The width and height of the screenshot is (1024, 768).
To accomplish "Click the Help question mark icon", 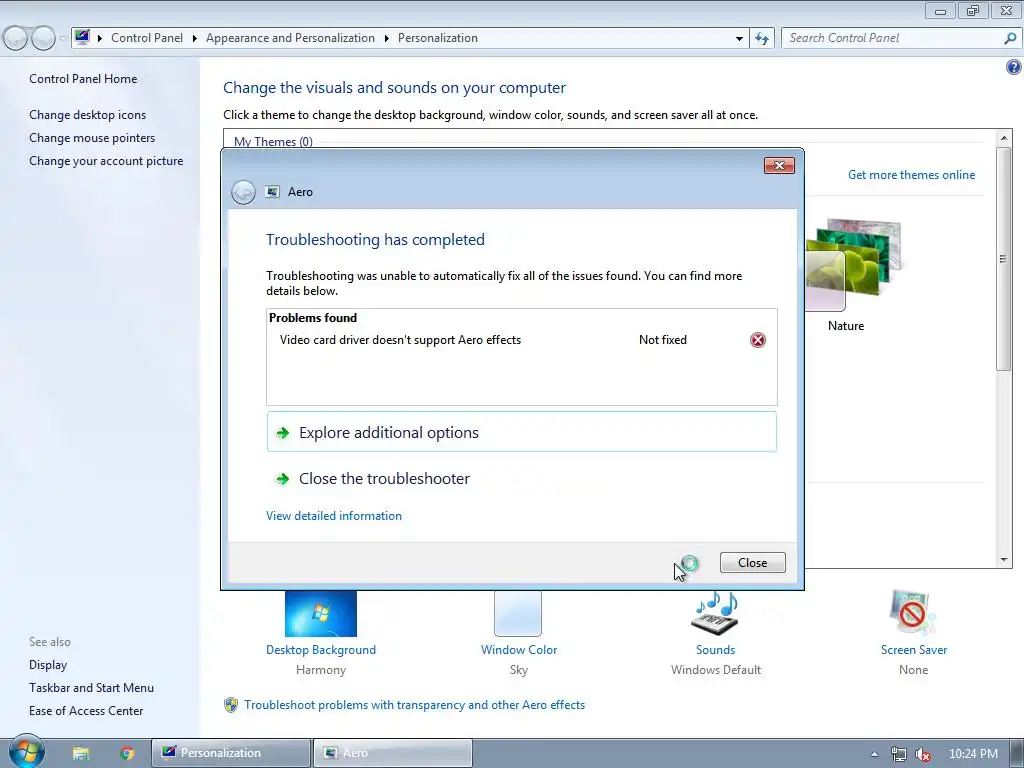I will (1014, 67).
